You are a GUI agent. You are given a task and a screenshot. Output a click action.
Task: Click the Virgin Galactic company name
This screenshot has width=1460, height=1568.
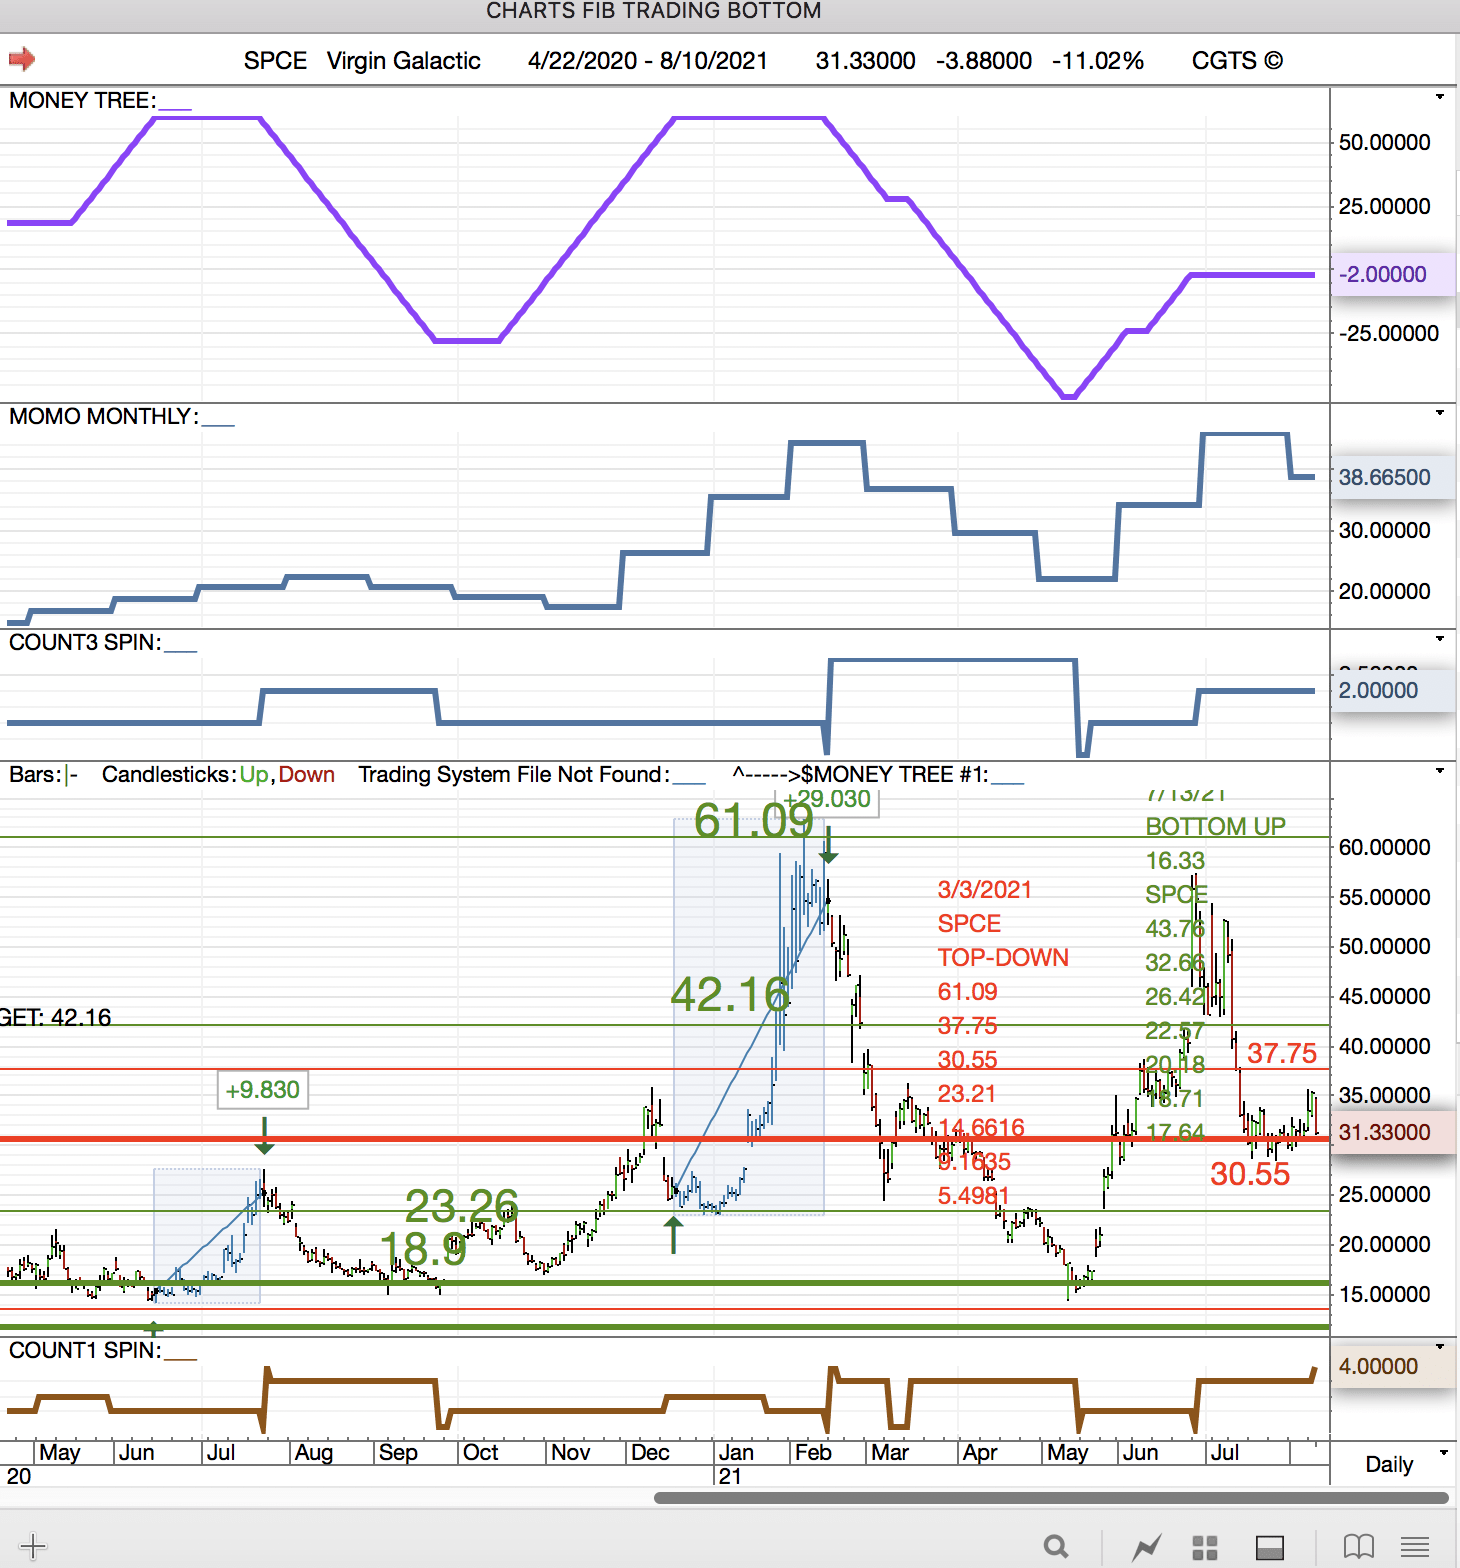(404, 61)
